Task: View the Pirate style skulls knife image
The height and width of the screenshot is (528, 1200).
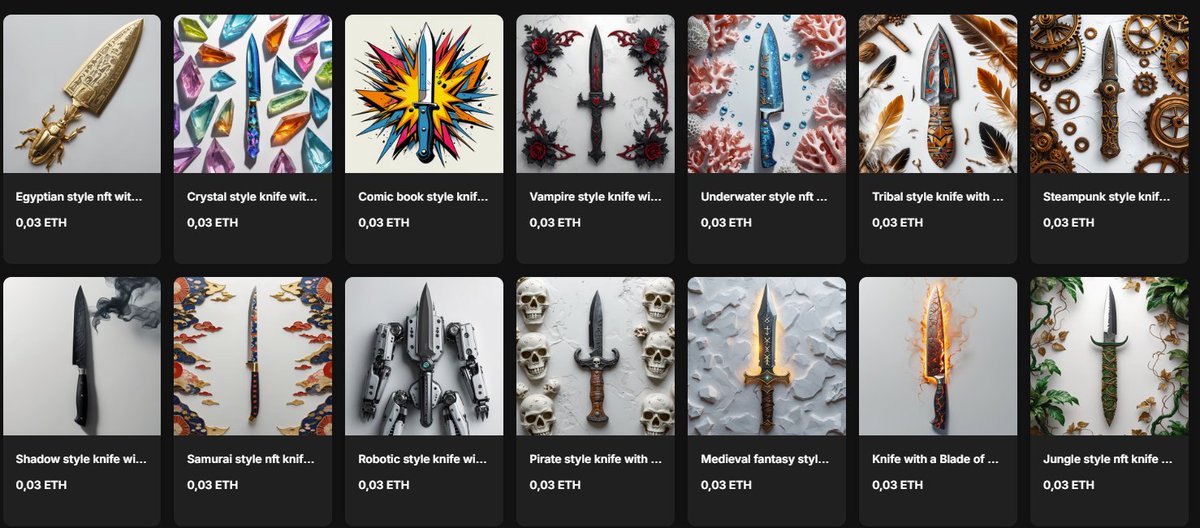Action: pyautogui.click(x=596, y=356)
